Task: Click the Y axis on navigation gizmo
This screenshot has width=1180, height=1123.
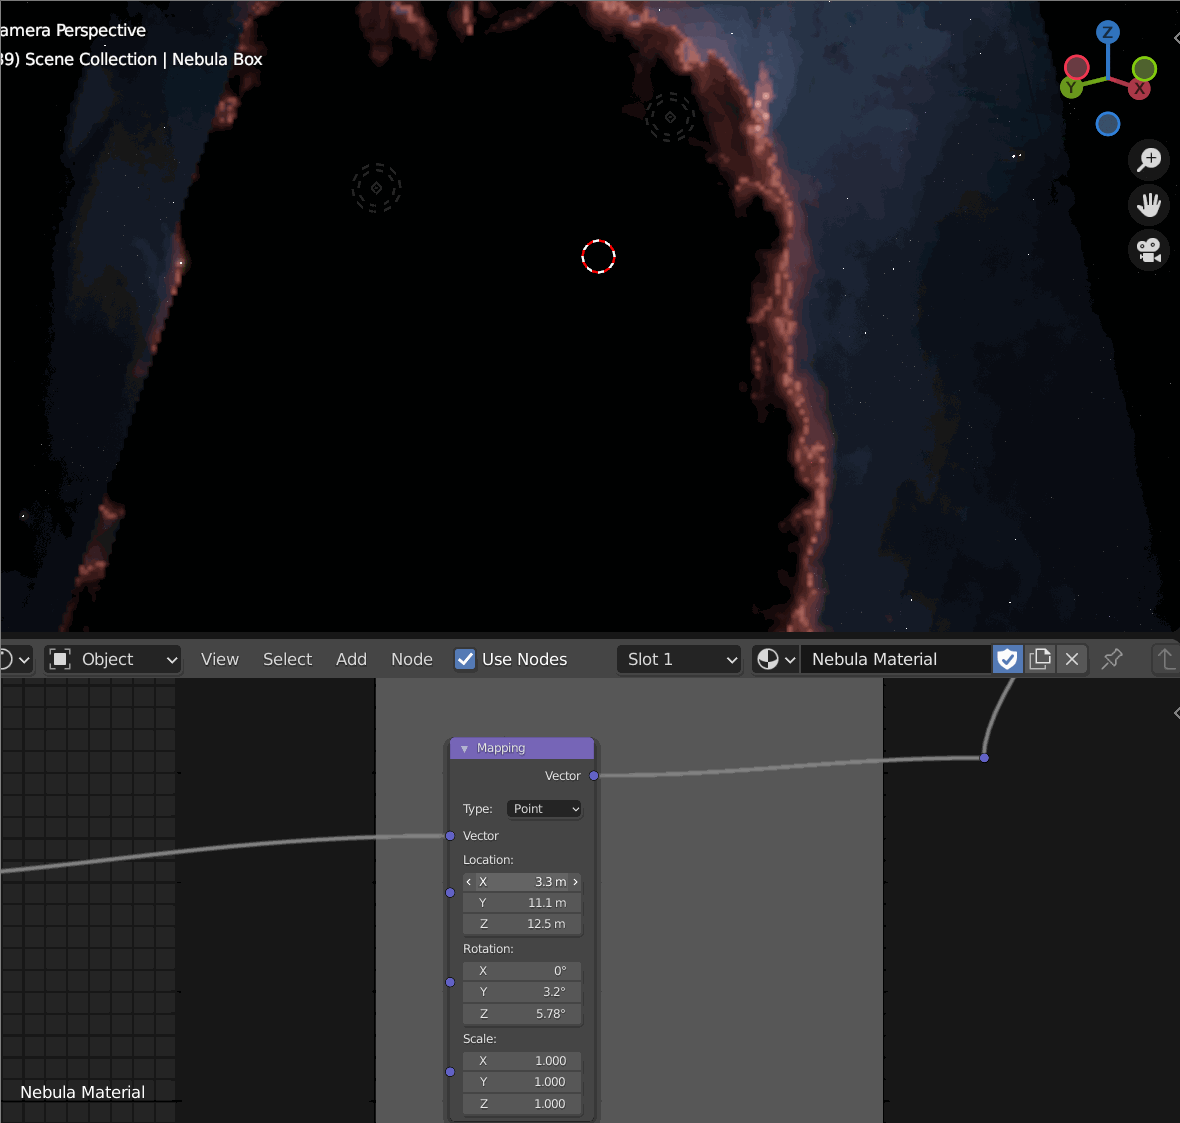Action: pos(1071,88)
